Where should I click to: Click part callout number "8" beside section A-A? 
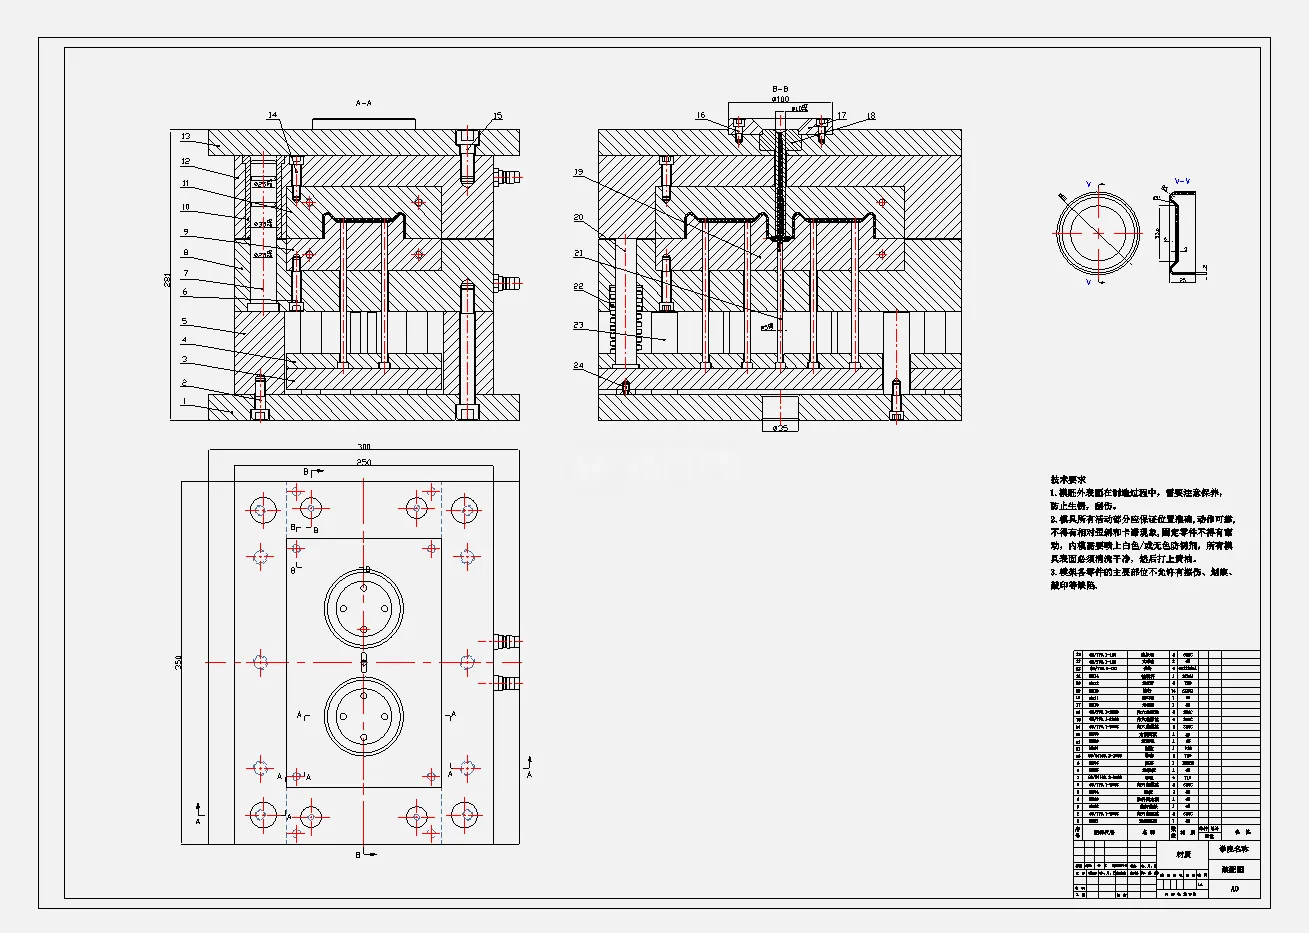[185, 253]
